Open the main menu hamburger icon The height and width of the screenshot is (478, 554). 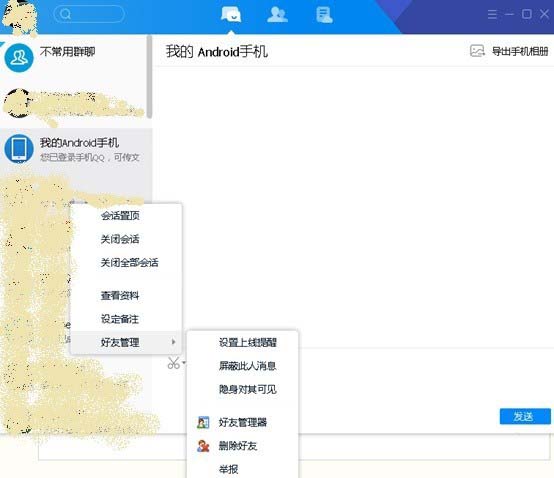[x=492, y=14]
